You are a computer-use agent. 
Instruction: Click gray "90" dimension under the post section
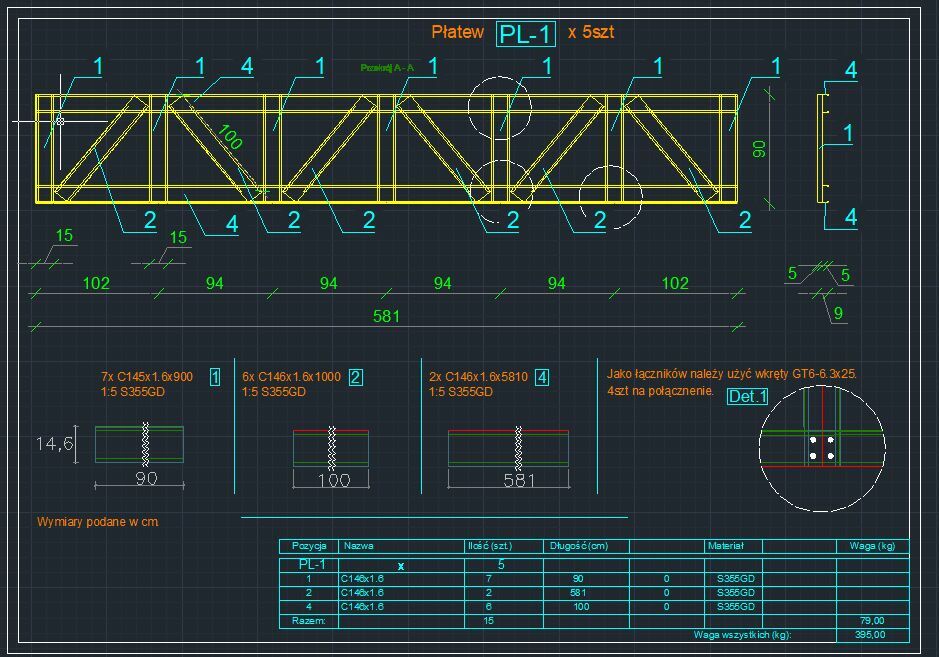[x=147, y=478]
